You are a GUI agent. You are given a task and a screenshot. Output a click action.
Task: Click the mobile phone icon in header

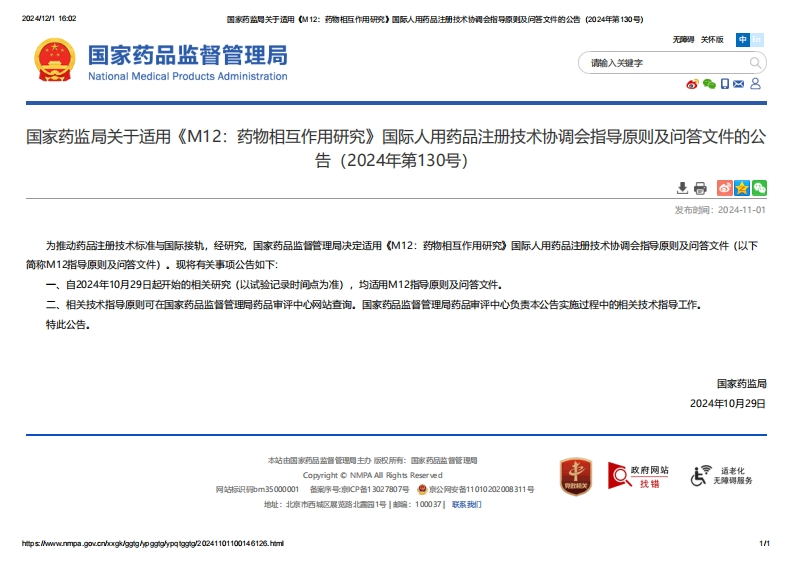[725, 84]
